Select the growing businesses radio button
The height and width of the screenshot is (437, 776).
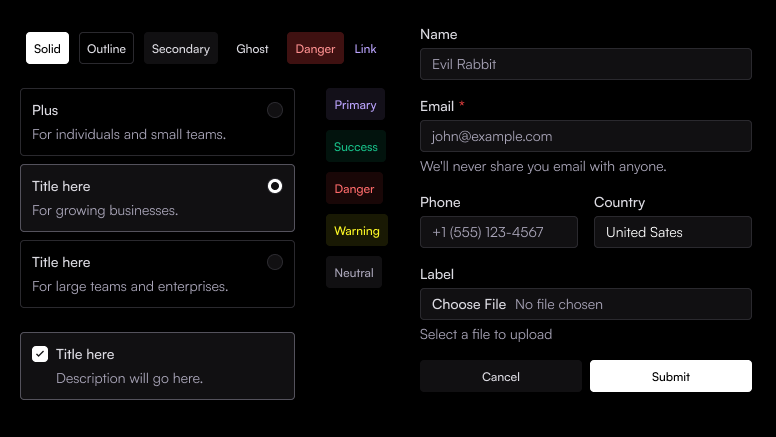click(x=275, y=186)
